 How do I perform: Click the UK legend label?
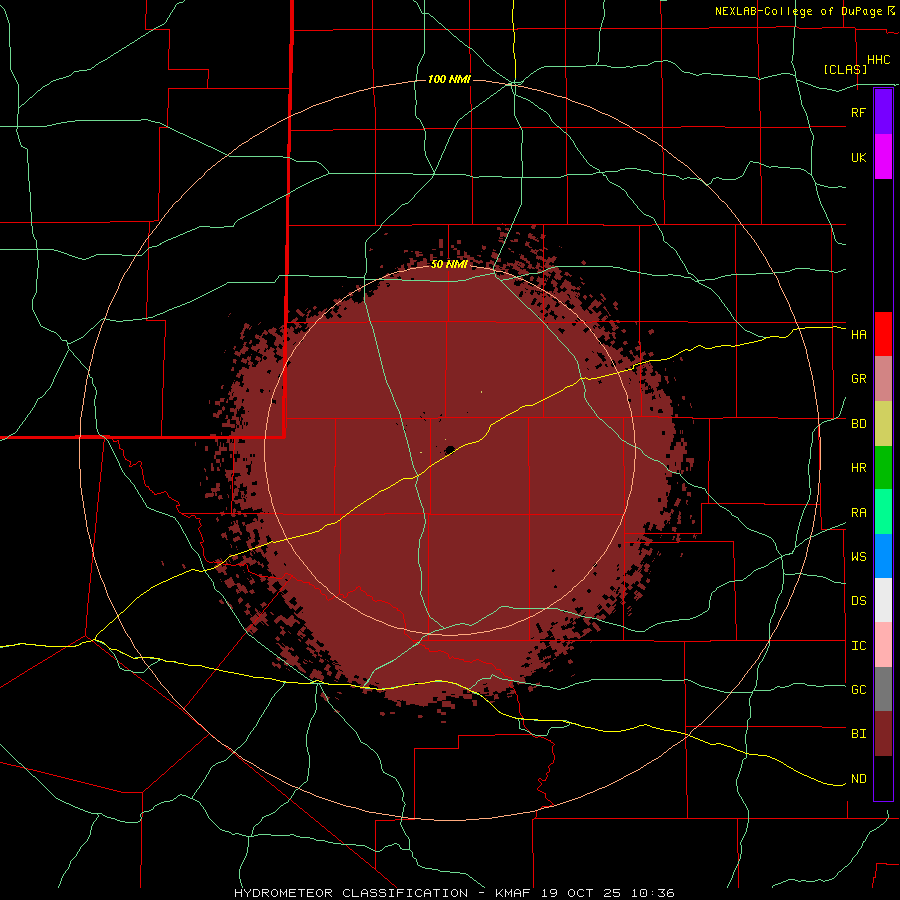pyautogui.click(x=858, y=157)
